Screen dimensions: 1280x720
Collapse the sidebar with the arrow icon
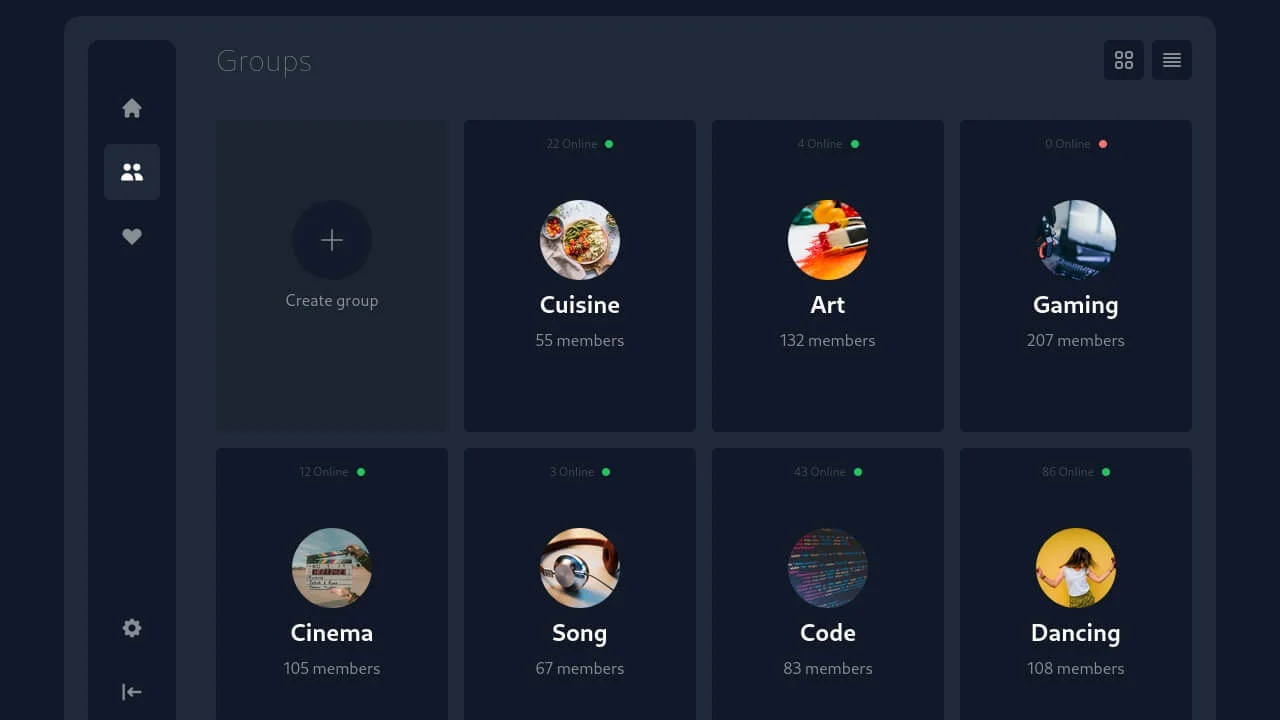[x=131, y=691]
